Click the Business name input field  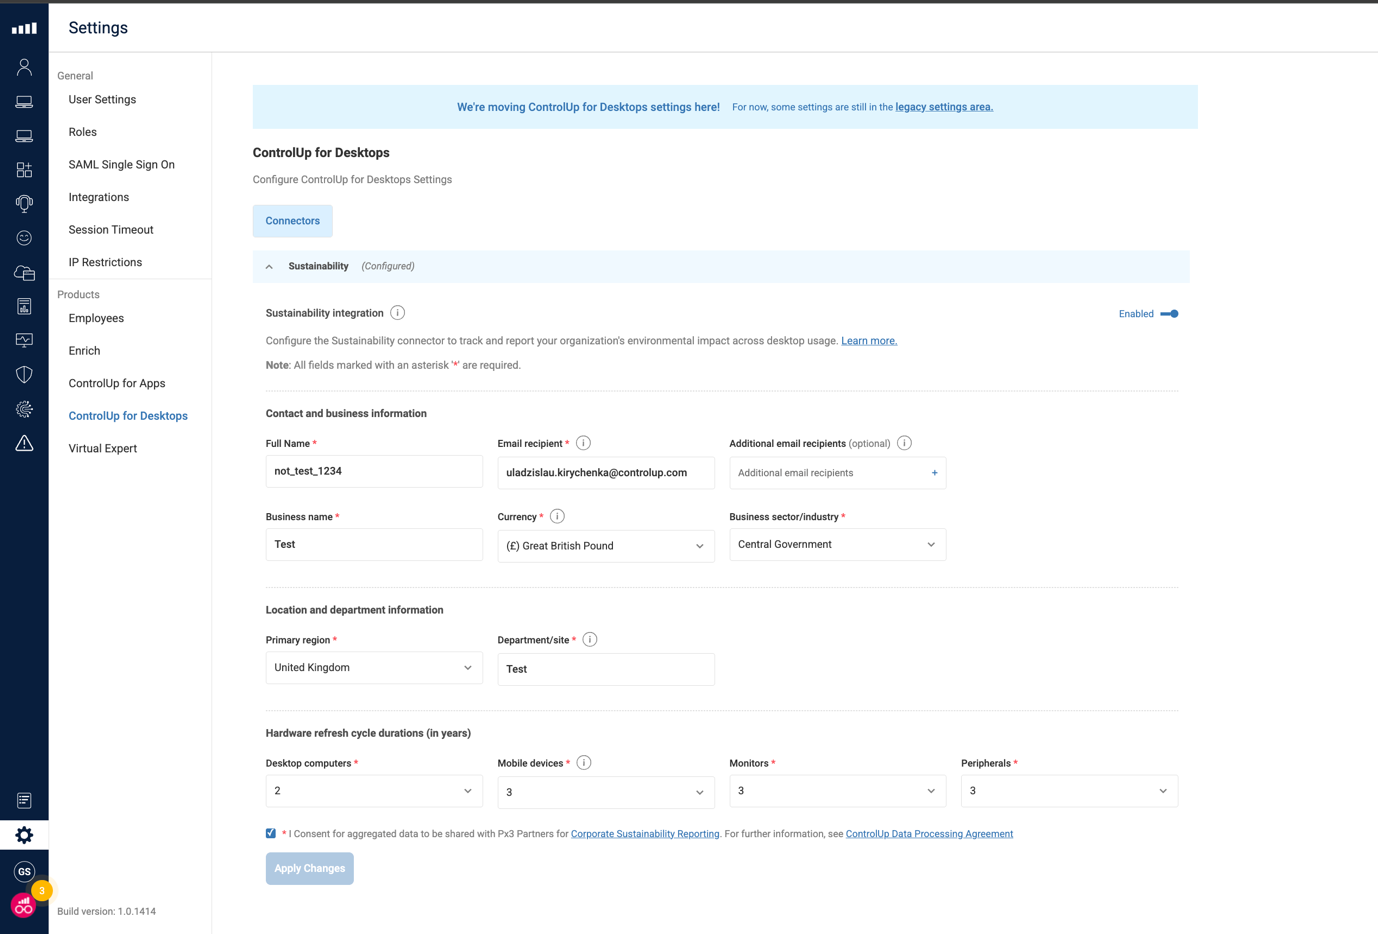[x=374, y=544]
